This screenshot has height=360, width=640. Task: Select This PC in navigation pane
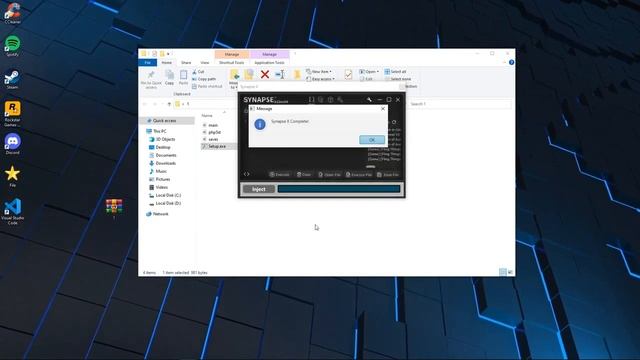click(x=156, y=131)
